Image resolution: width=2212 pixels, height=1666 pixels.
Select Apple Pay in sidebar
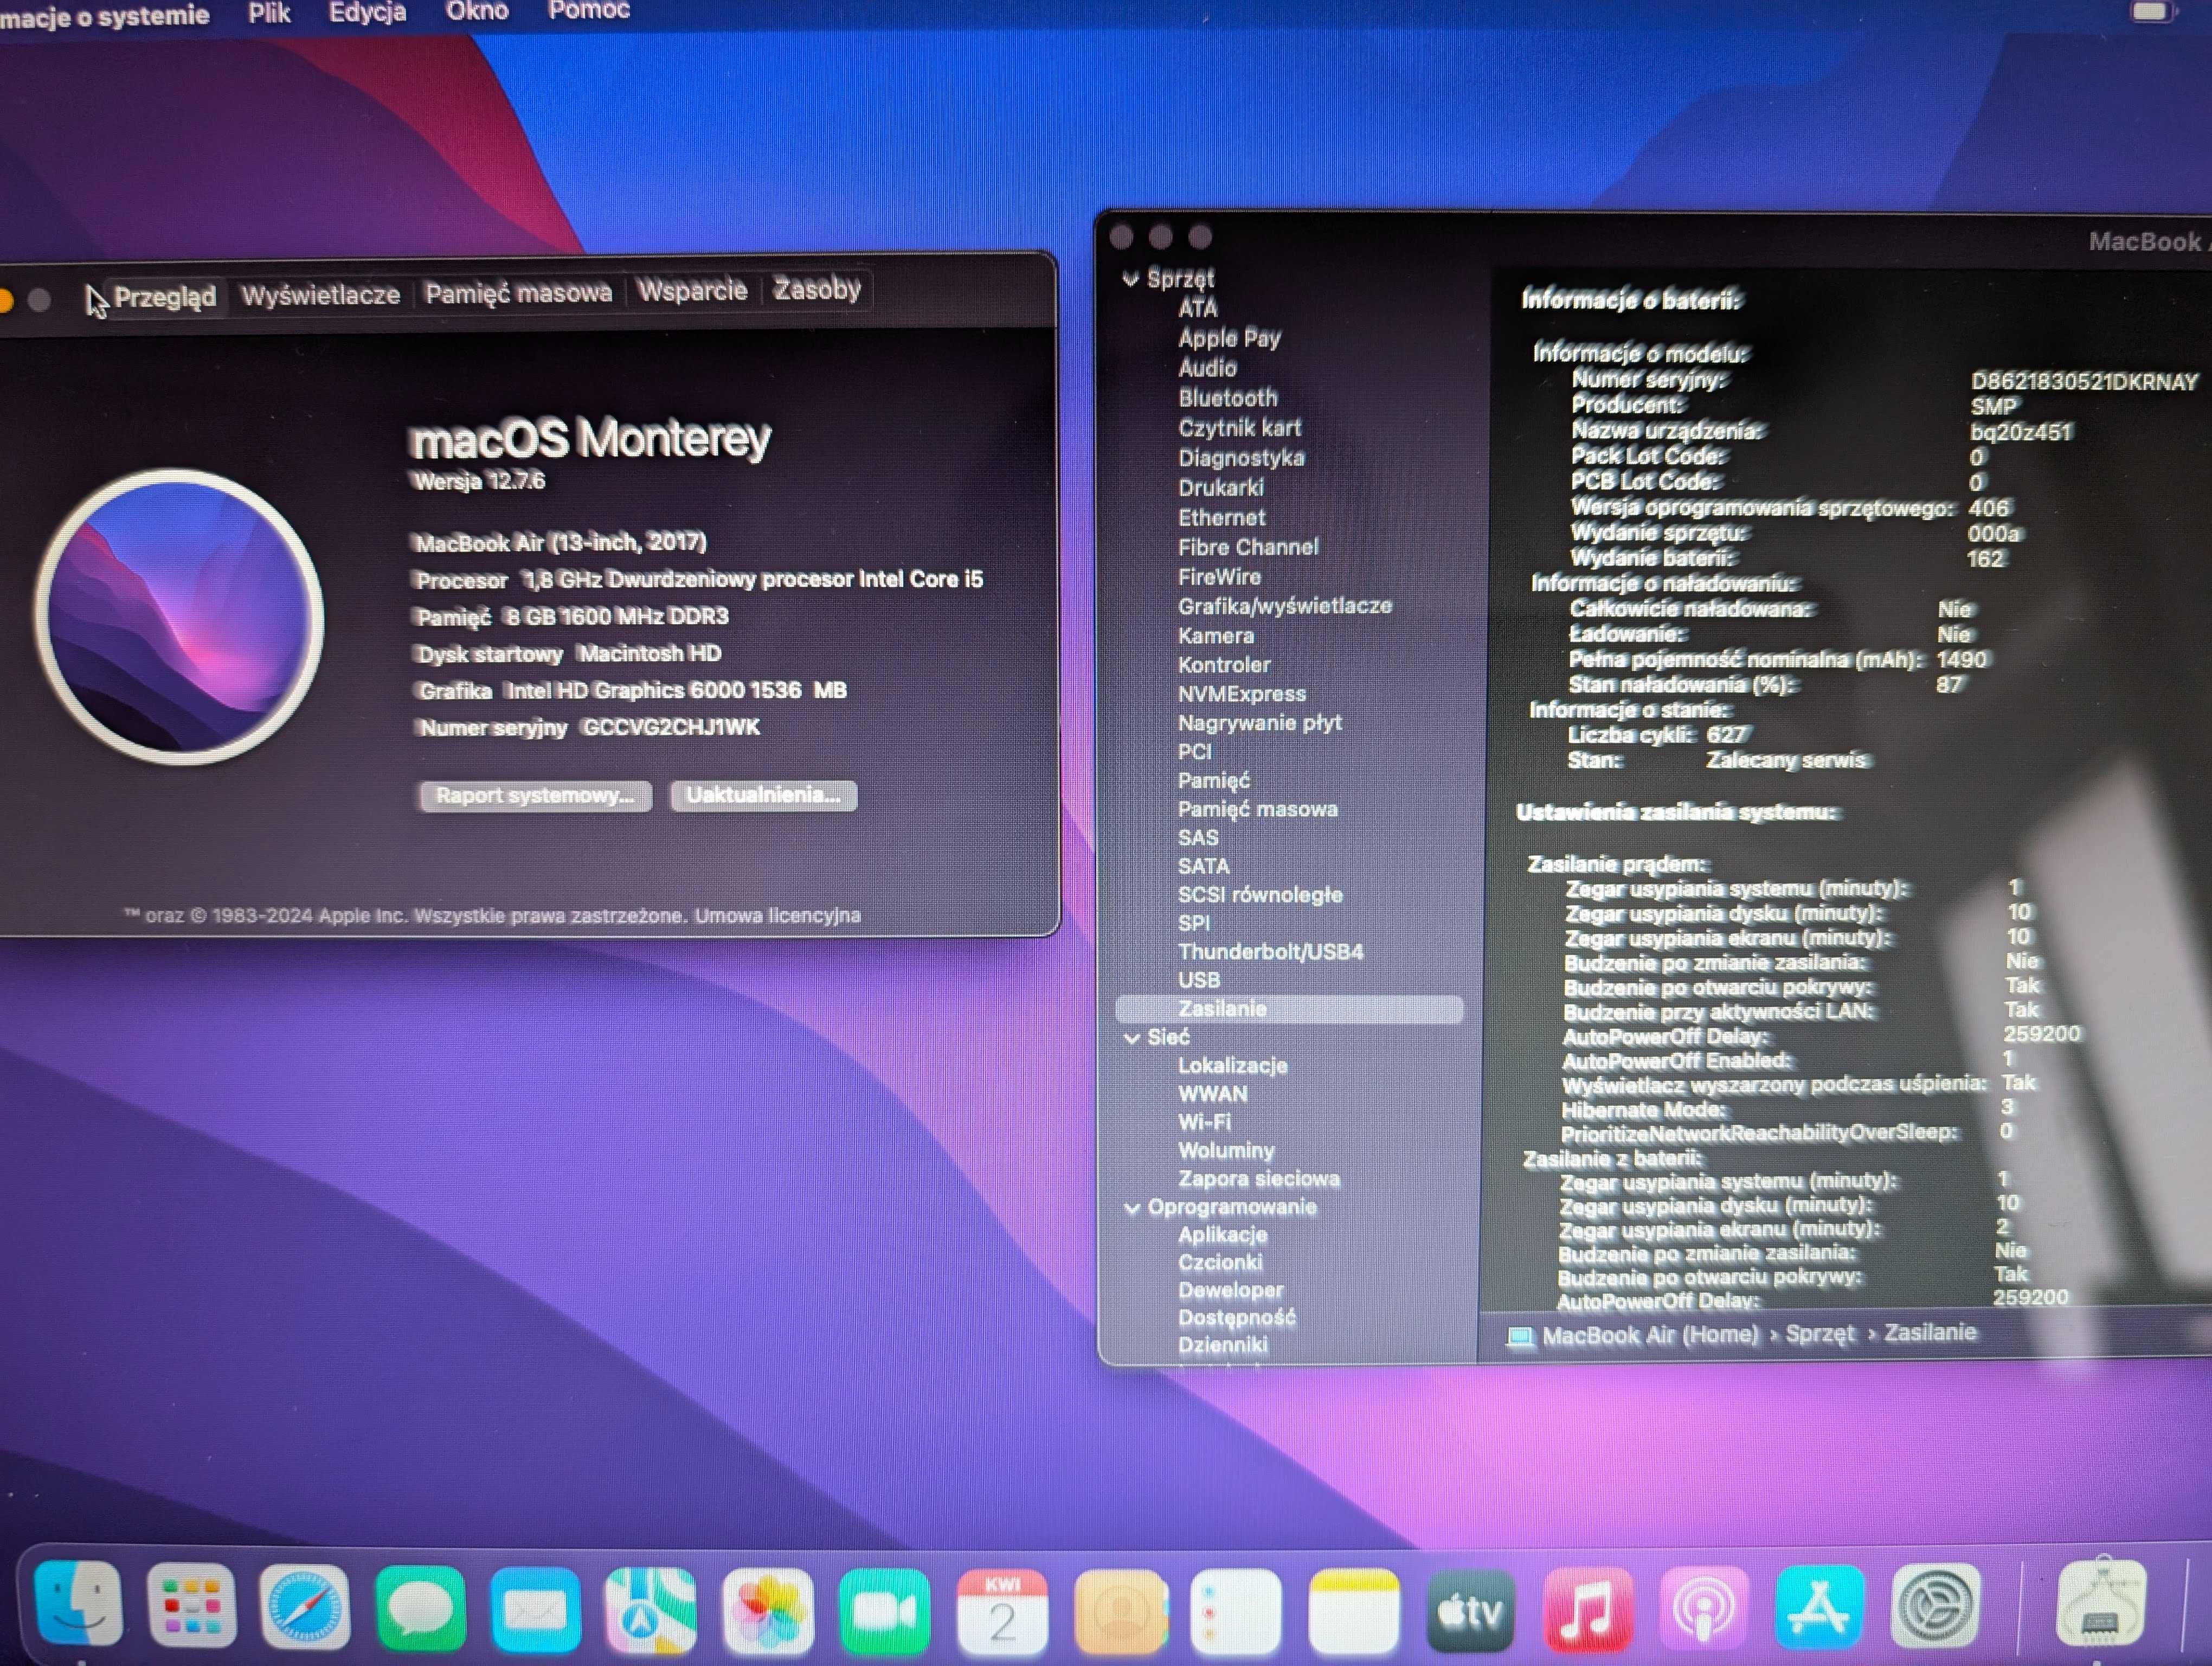tap(1229, 338)
